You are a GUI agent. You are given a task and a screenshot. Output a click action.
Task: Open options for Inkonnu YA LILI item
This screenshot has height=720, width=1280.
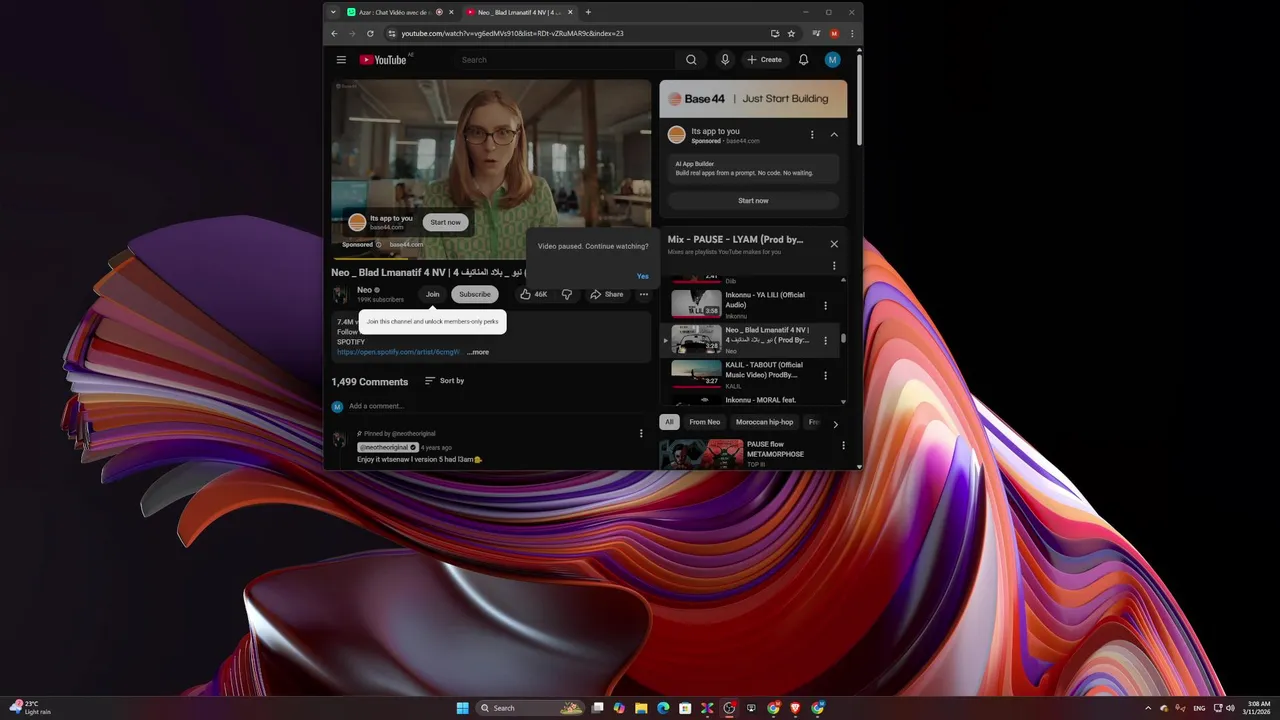(825, 305)
